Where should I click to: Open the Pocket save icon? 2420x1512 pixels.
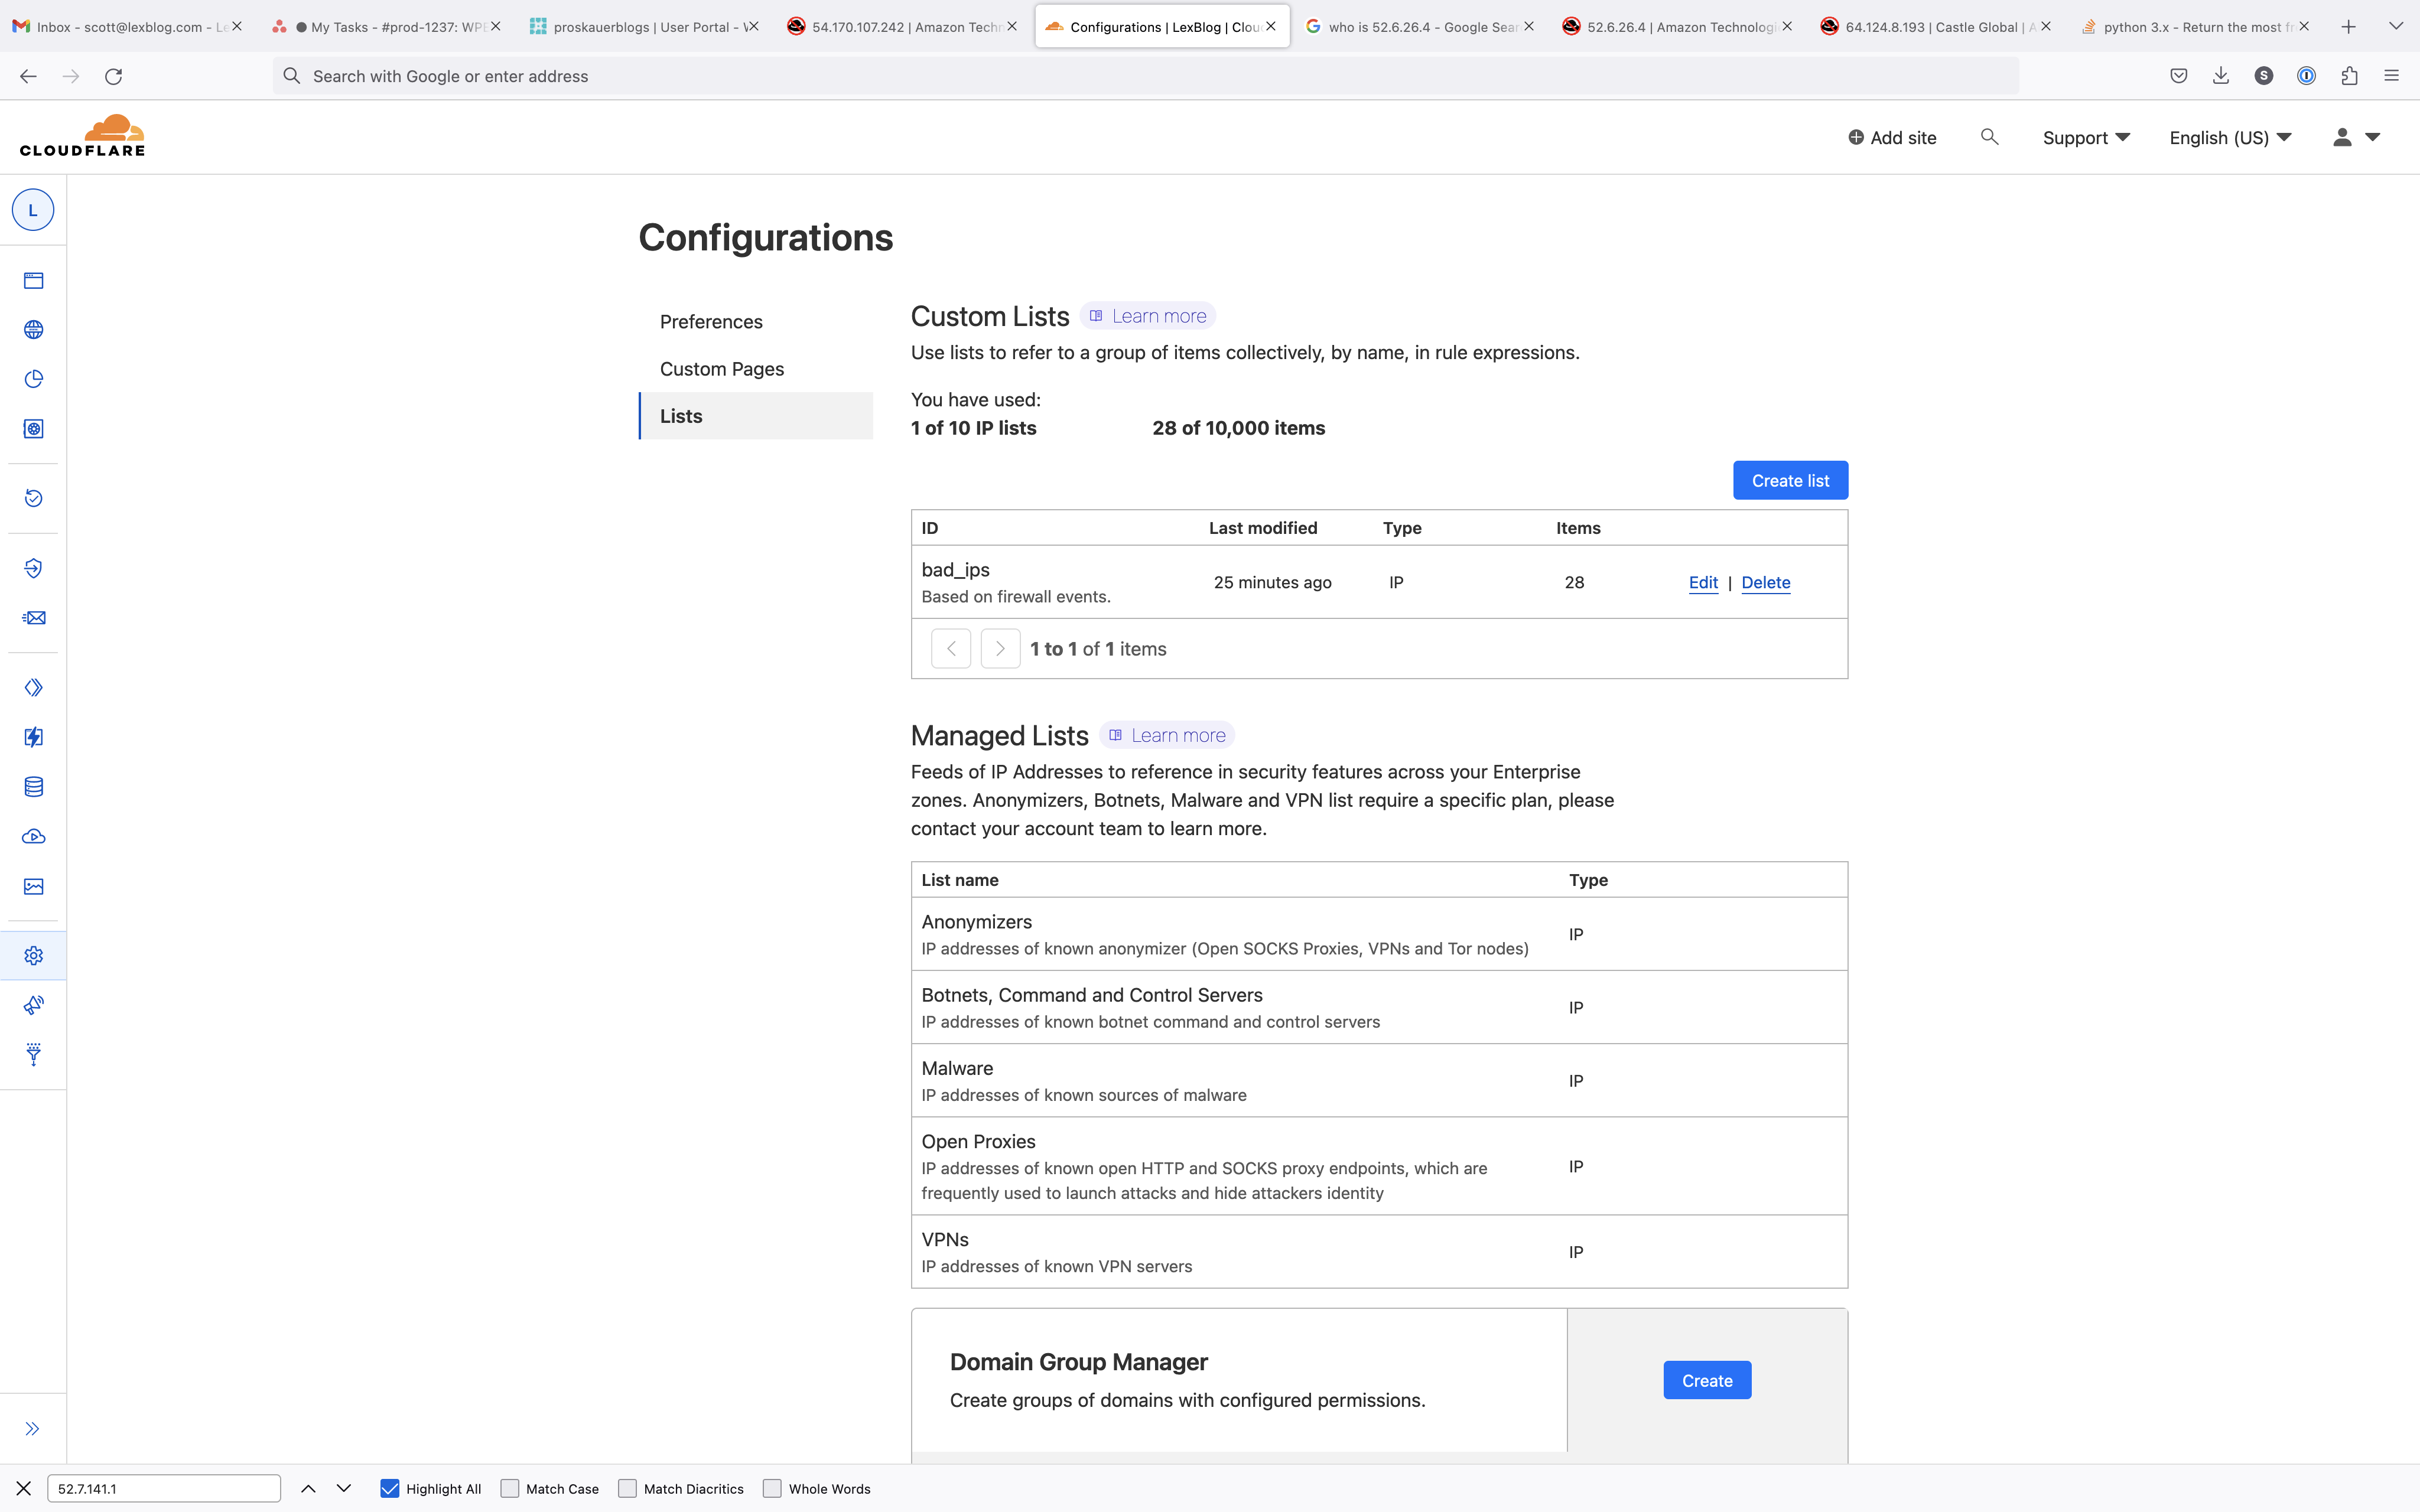point(2179,76)
